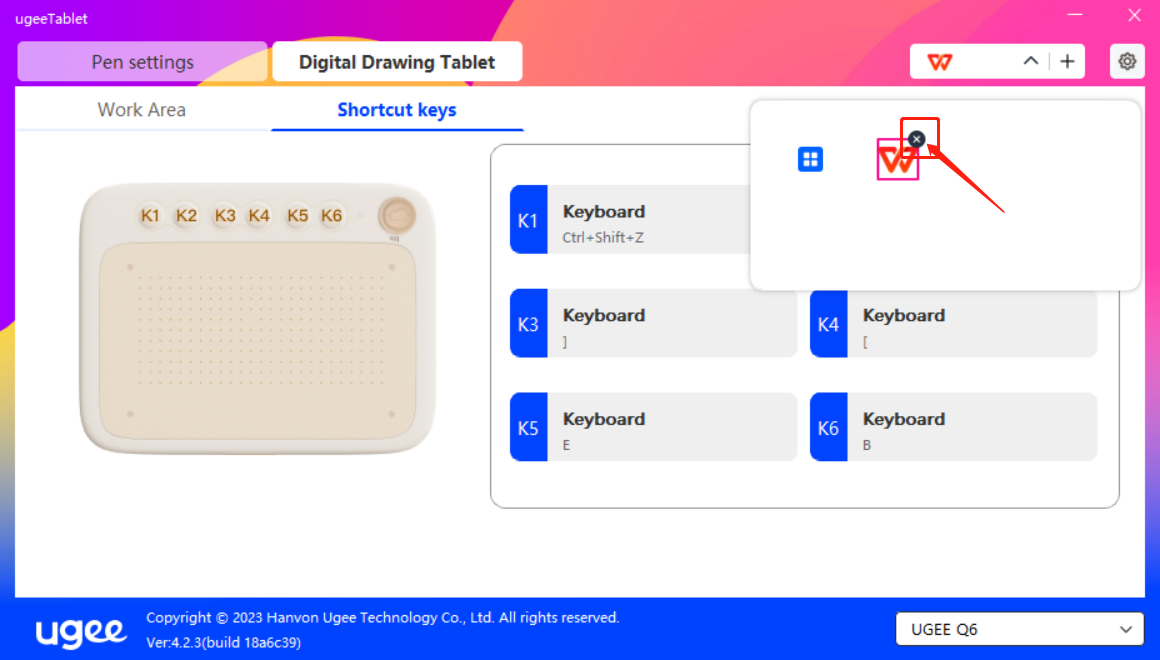The width and height of the screenshot is (1160, 660).
Task: Collapse the application list chevron
Action: tap(1030, 62)
